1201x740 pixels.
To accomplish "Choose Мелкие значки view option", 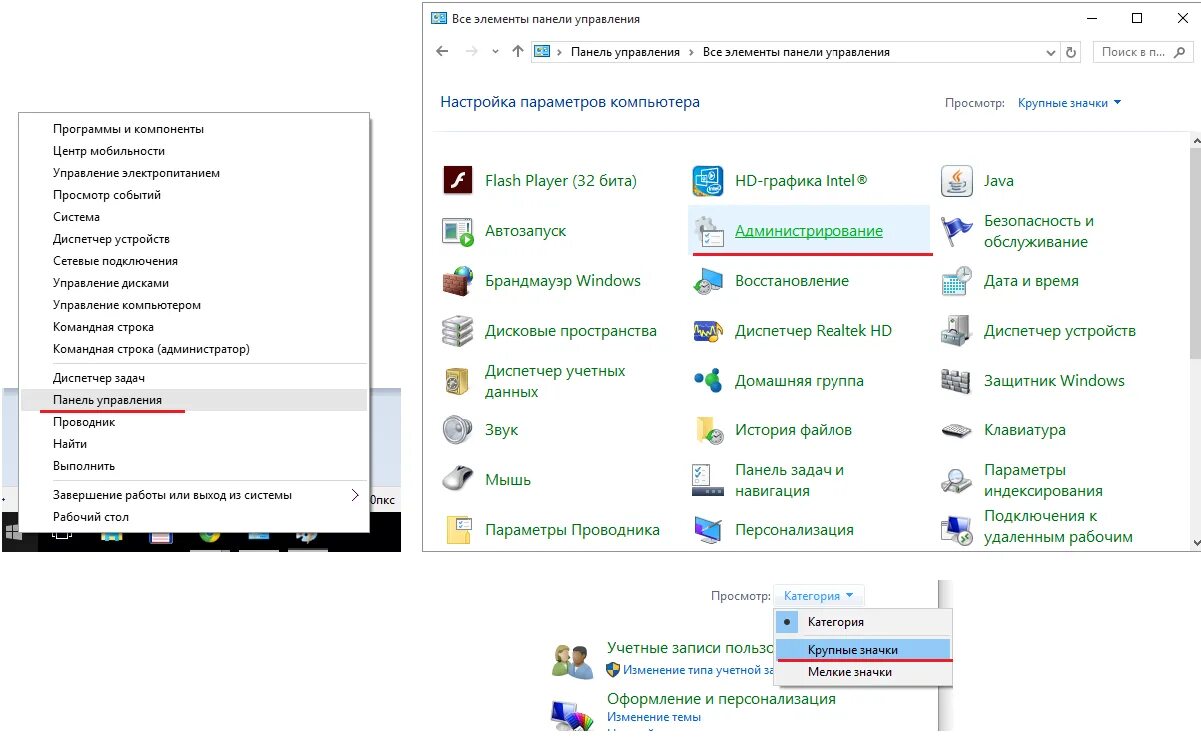I will coord(863,672).
